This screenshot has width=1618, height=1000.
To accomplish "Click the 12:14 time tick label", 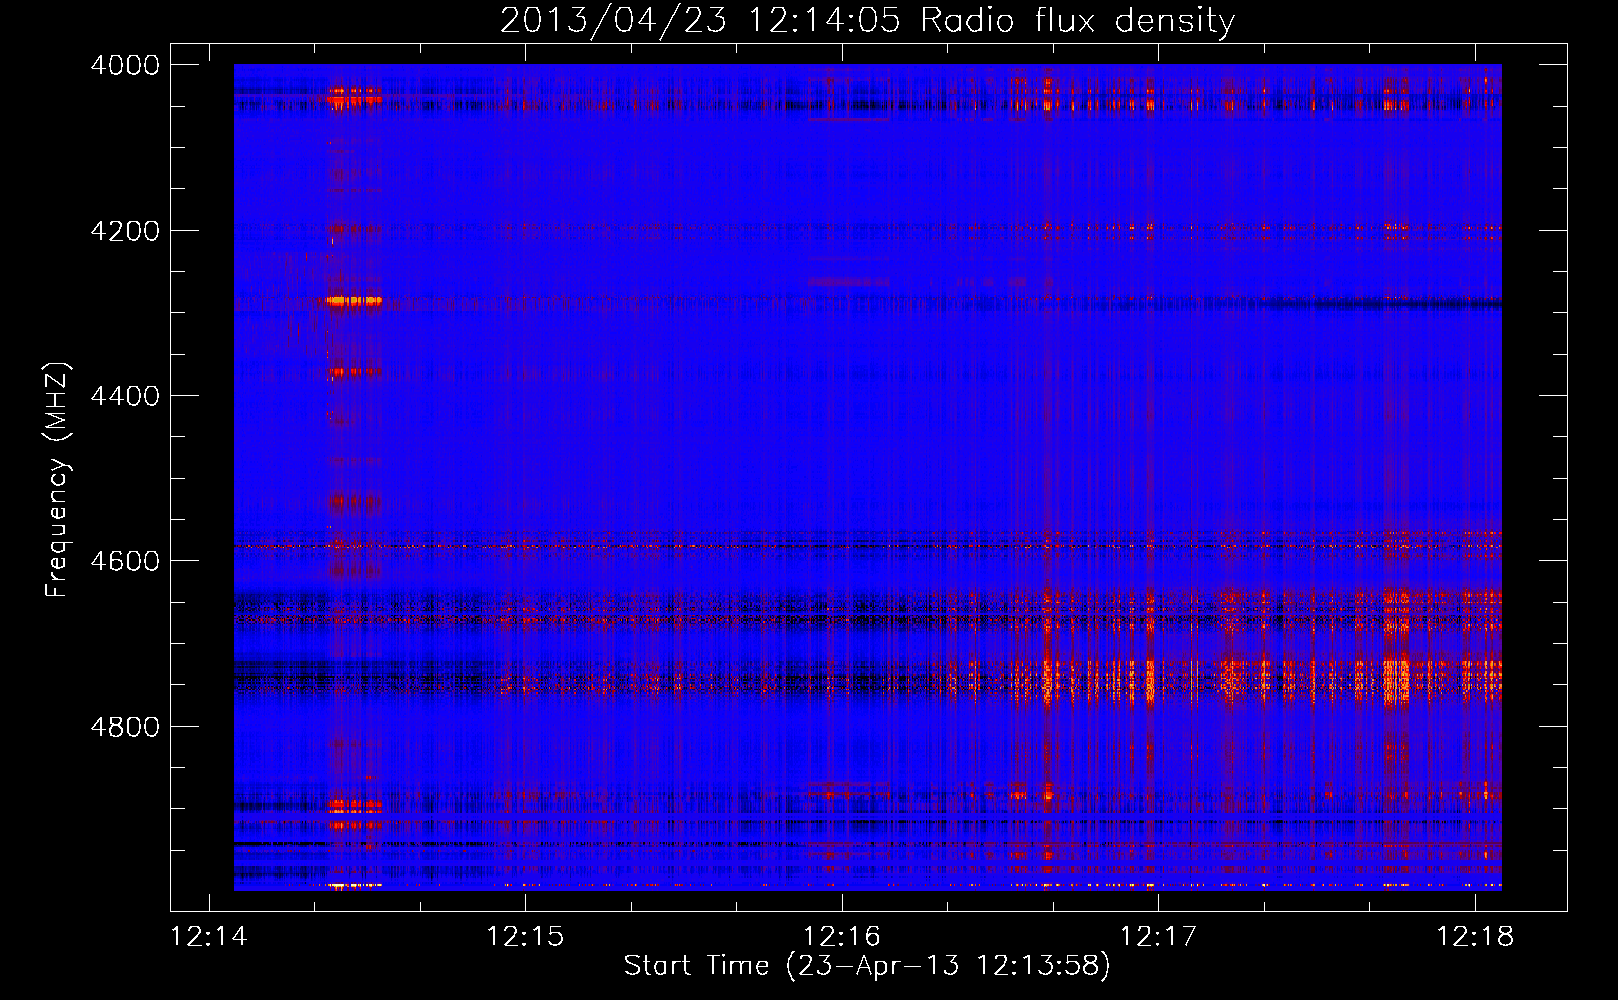I will coord(209,937).
